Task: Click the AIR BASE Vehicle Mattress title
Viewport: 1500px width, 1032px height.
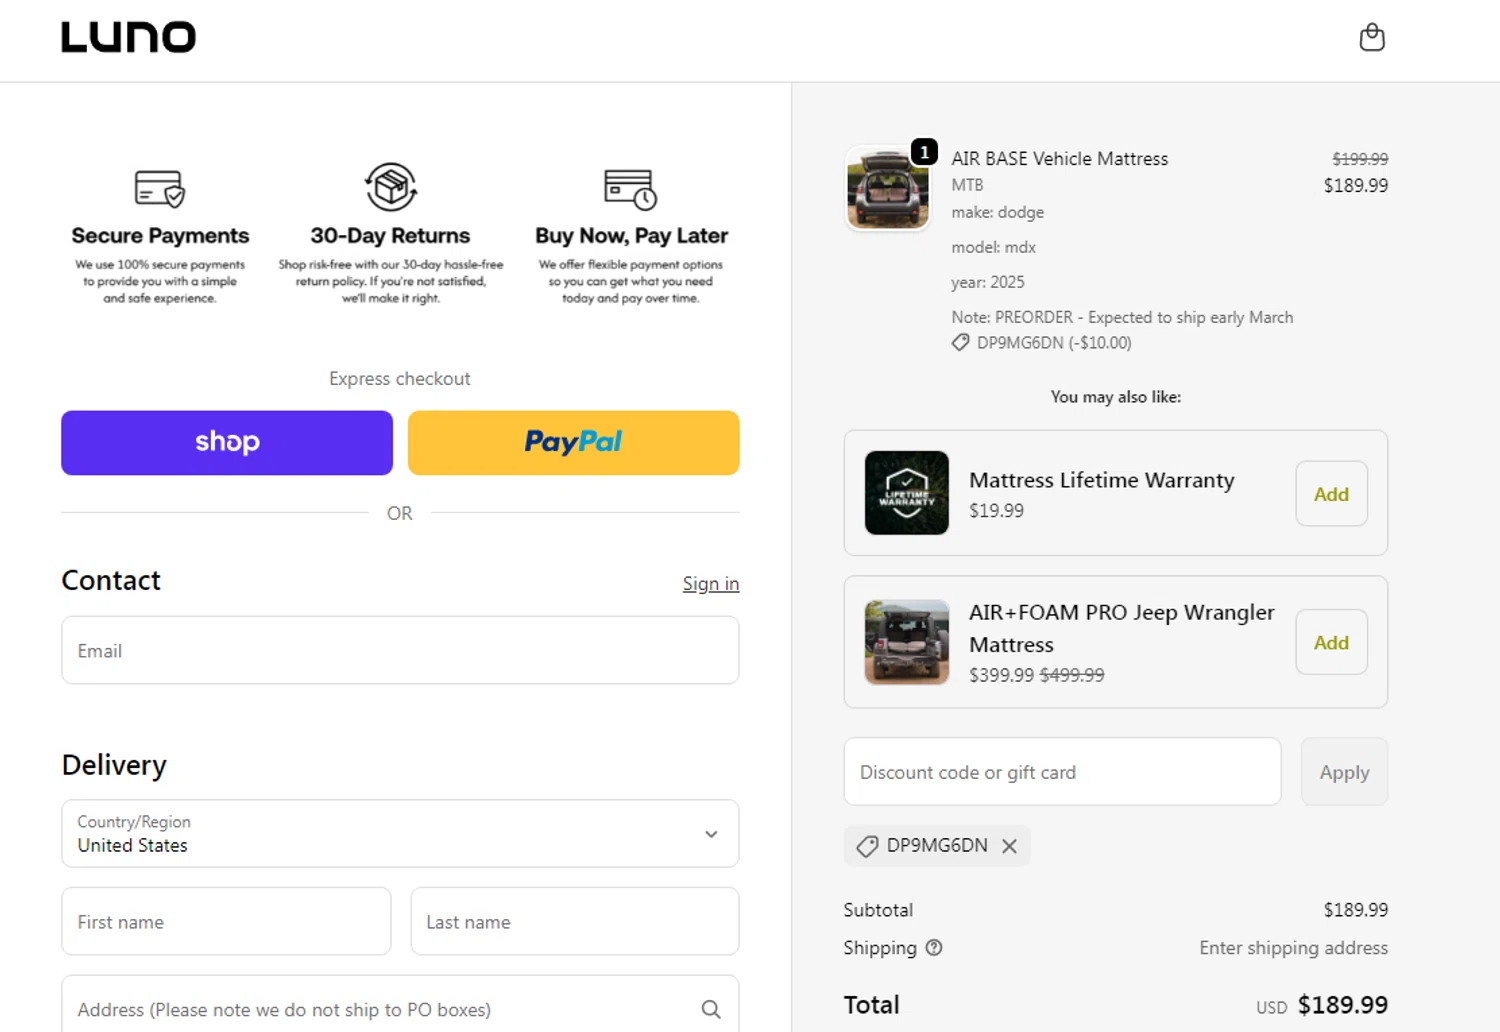Action: pos(1059,159)
